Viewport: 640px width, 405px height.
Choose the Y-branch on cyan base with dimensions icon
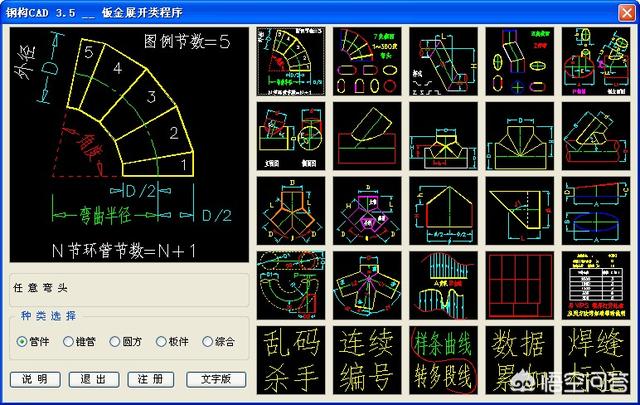tap(443, 136)
